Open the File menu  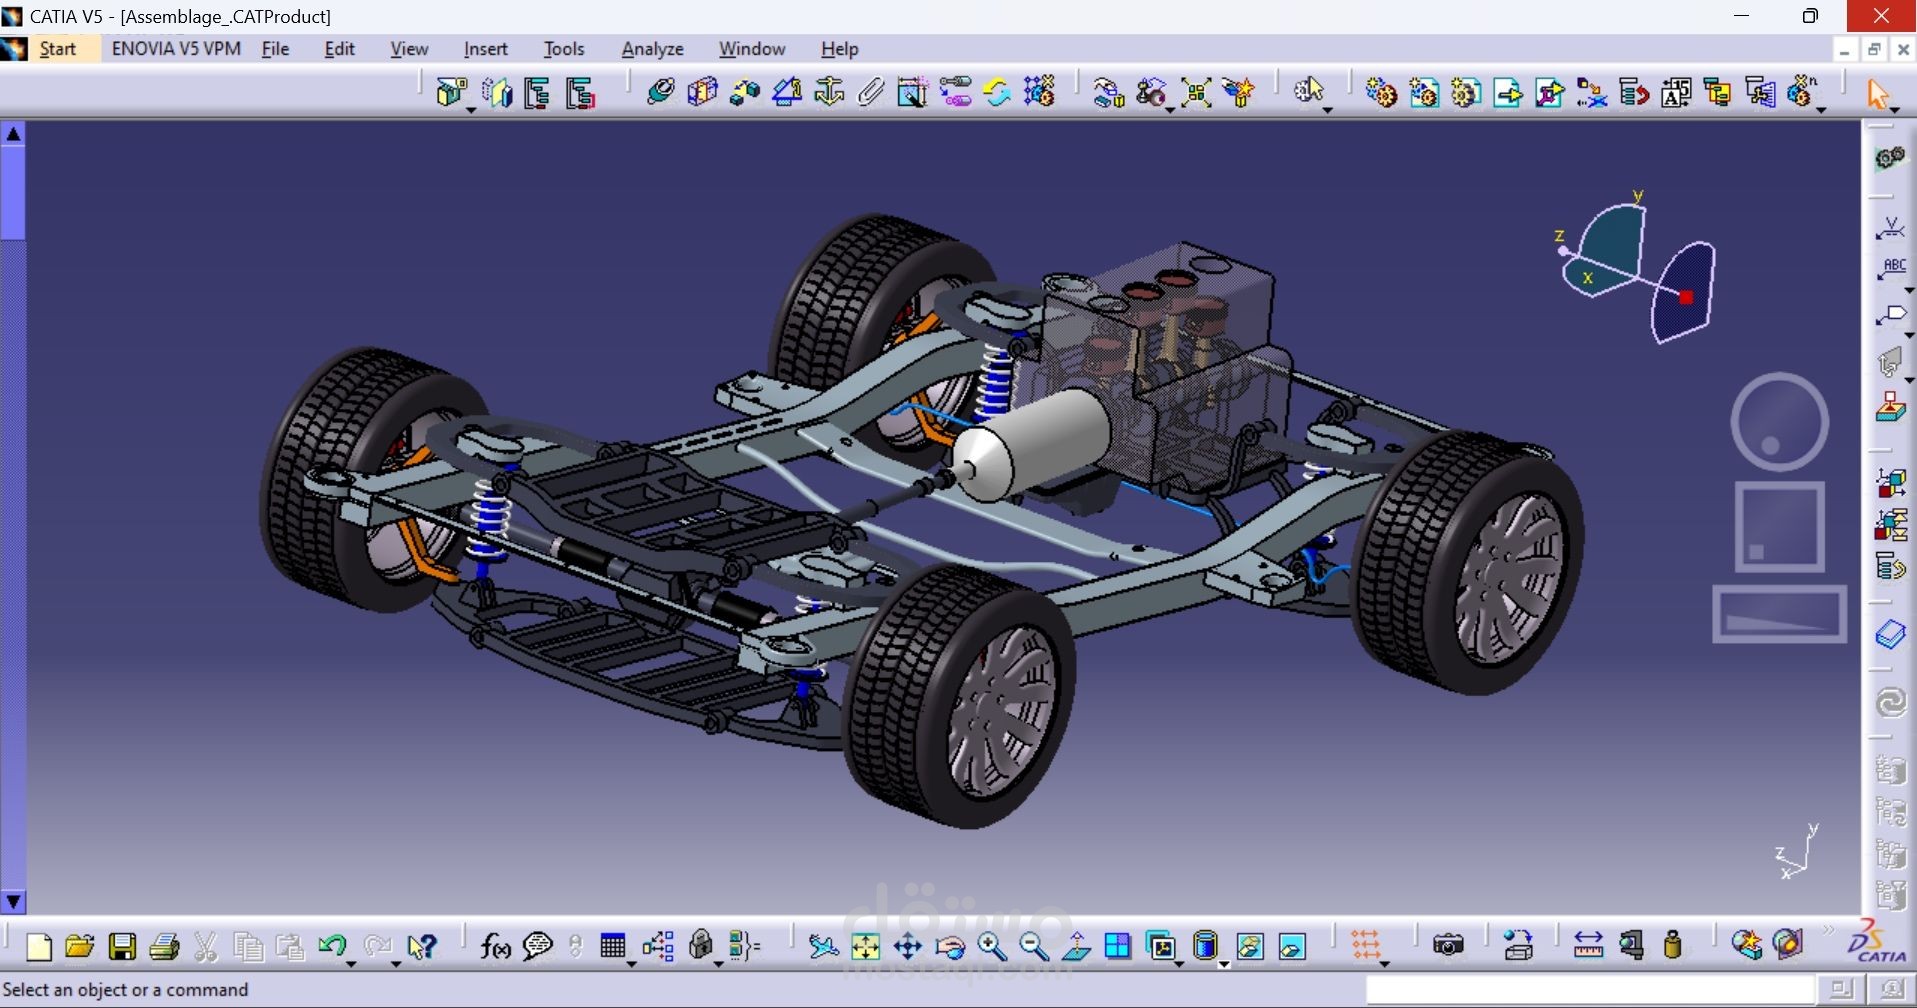click(x=275, y=49)
